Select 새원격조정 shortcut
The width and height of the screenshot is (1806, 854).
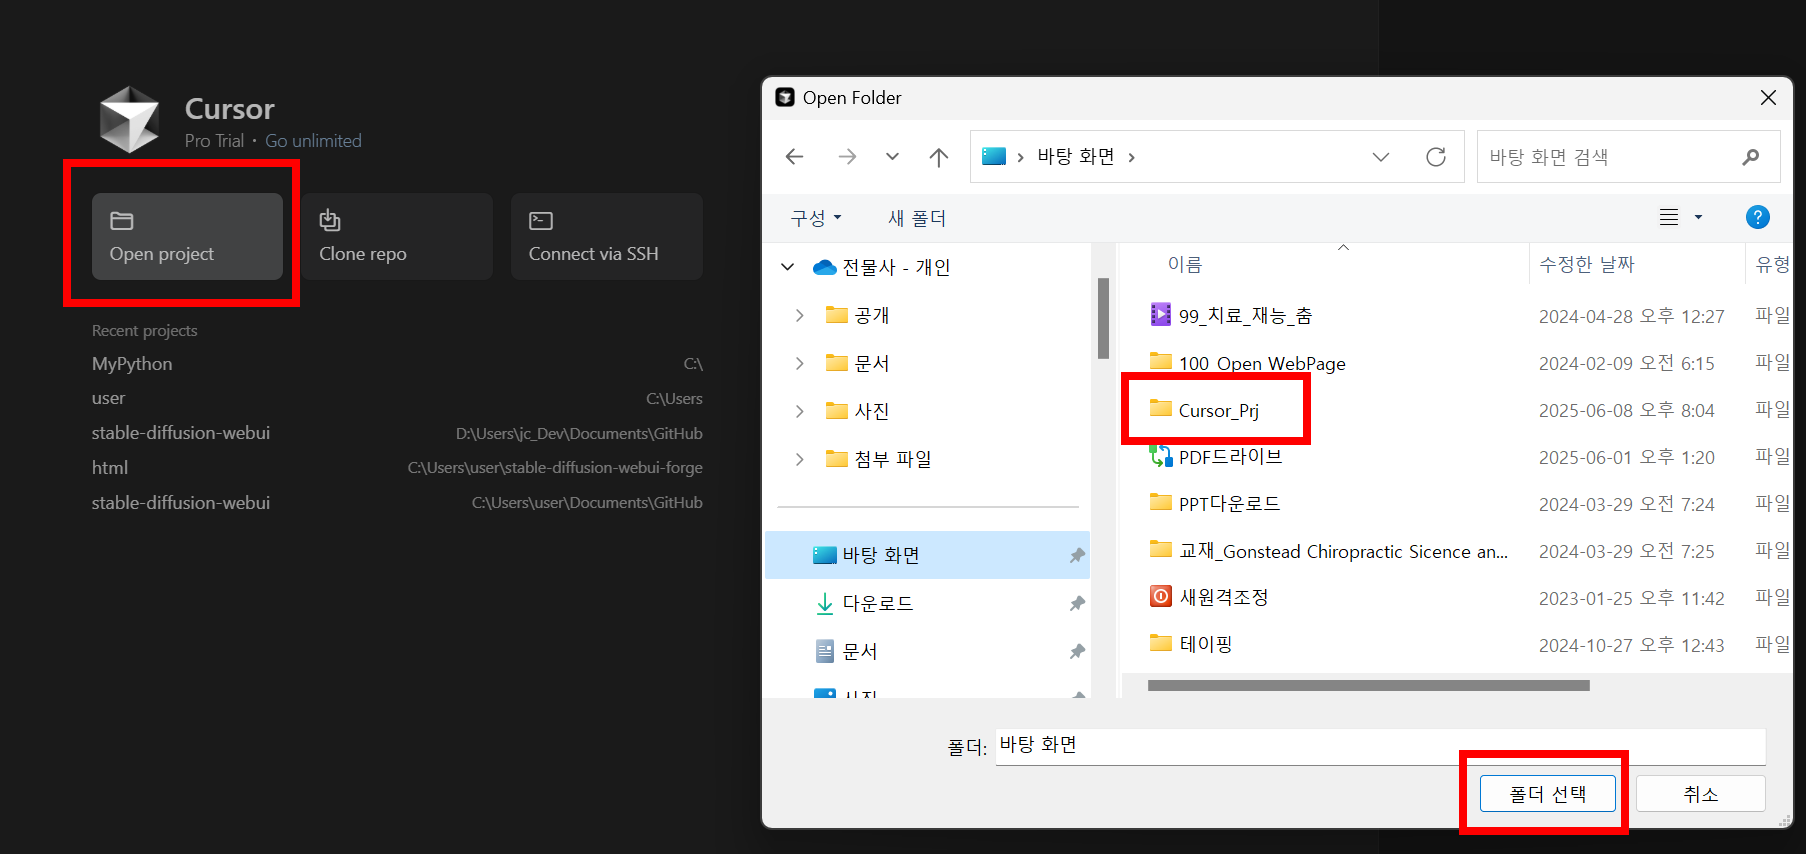(x=1224, y=598)
